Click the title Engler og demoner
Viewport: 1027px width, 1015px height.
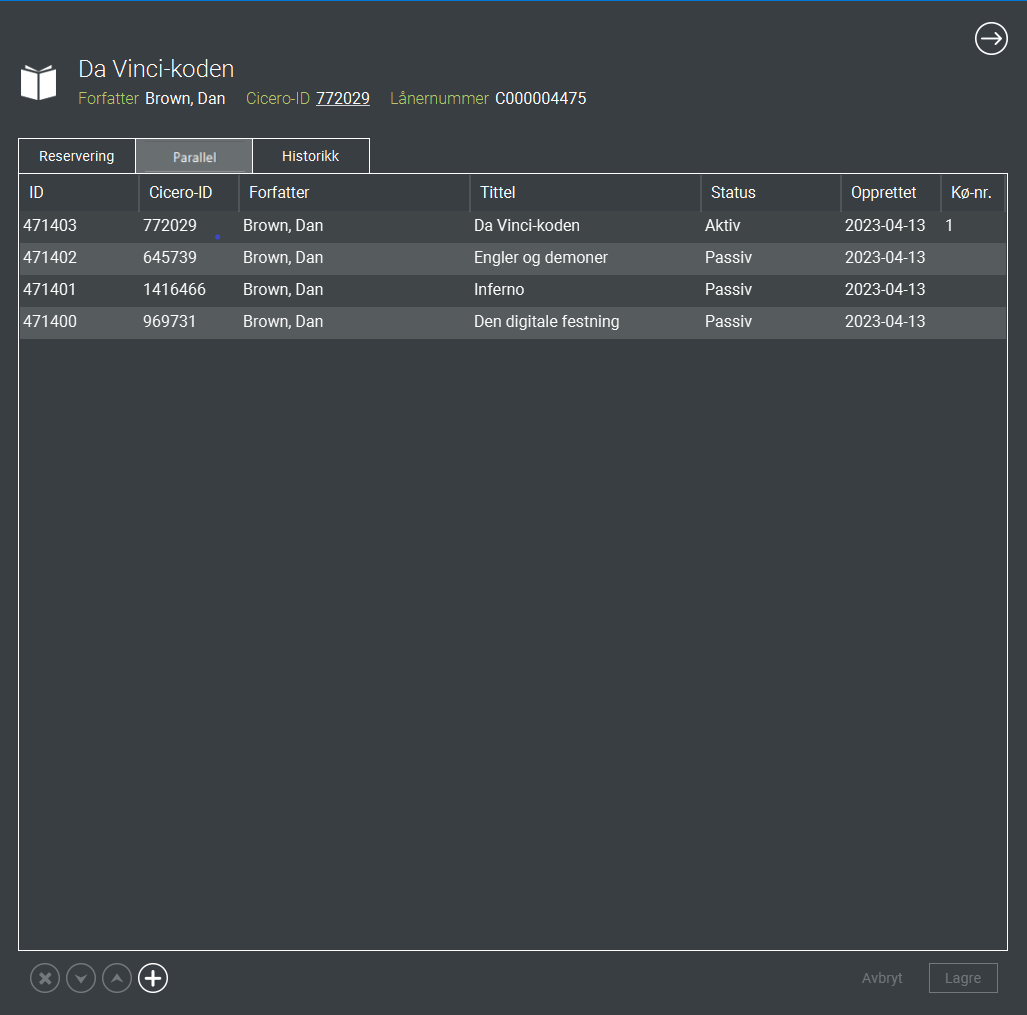point(540,257)
